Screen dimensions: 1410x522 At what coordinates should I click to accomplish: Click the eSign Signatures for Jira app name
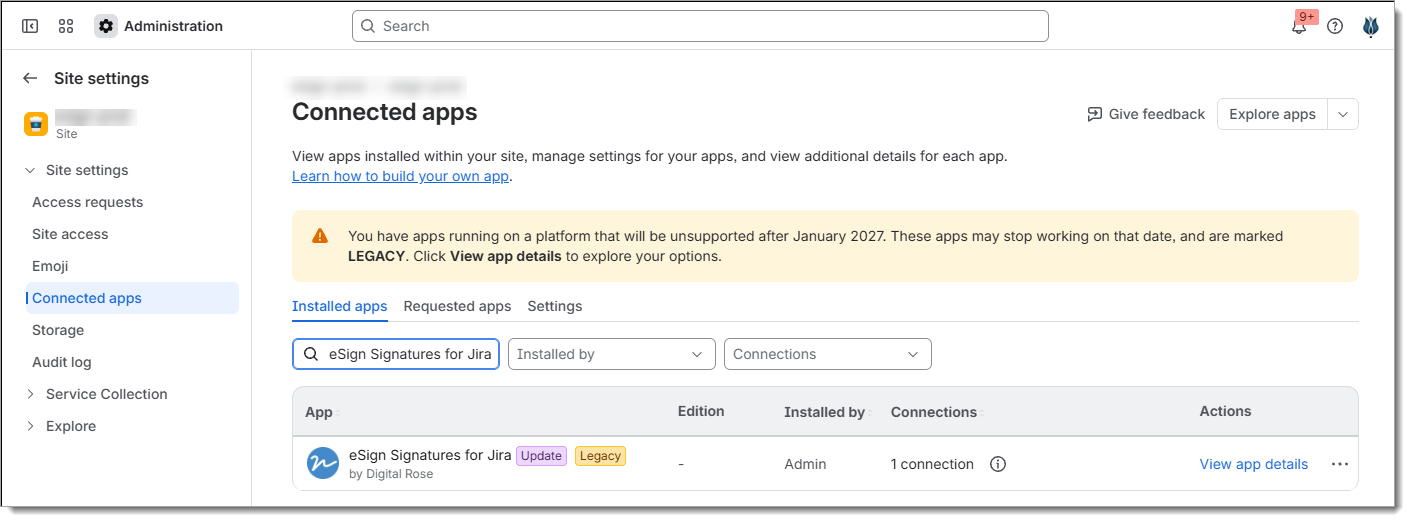[x=430, y=455]
